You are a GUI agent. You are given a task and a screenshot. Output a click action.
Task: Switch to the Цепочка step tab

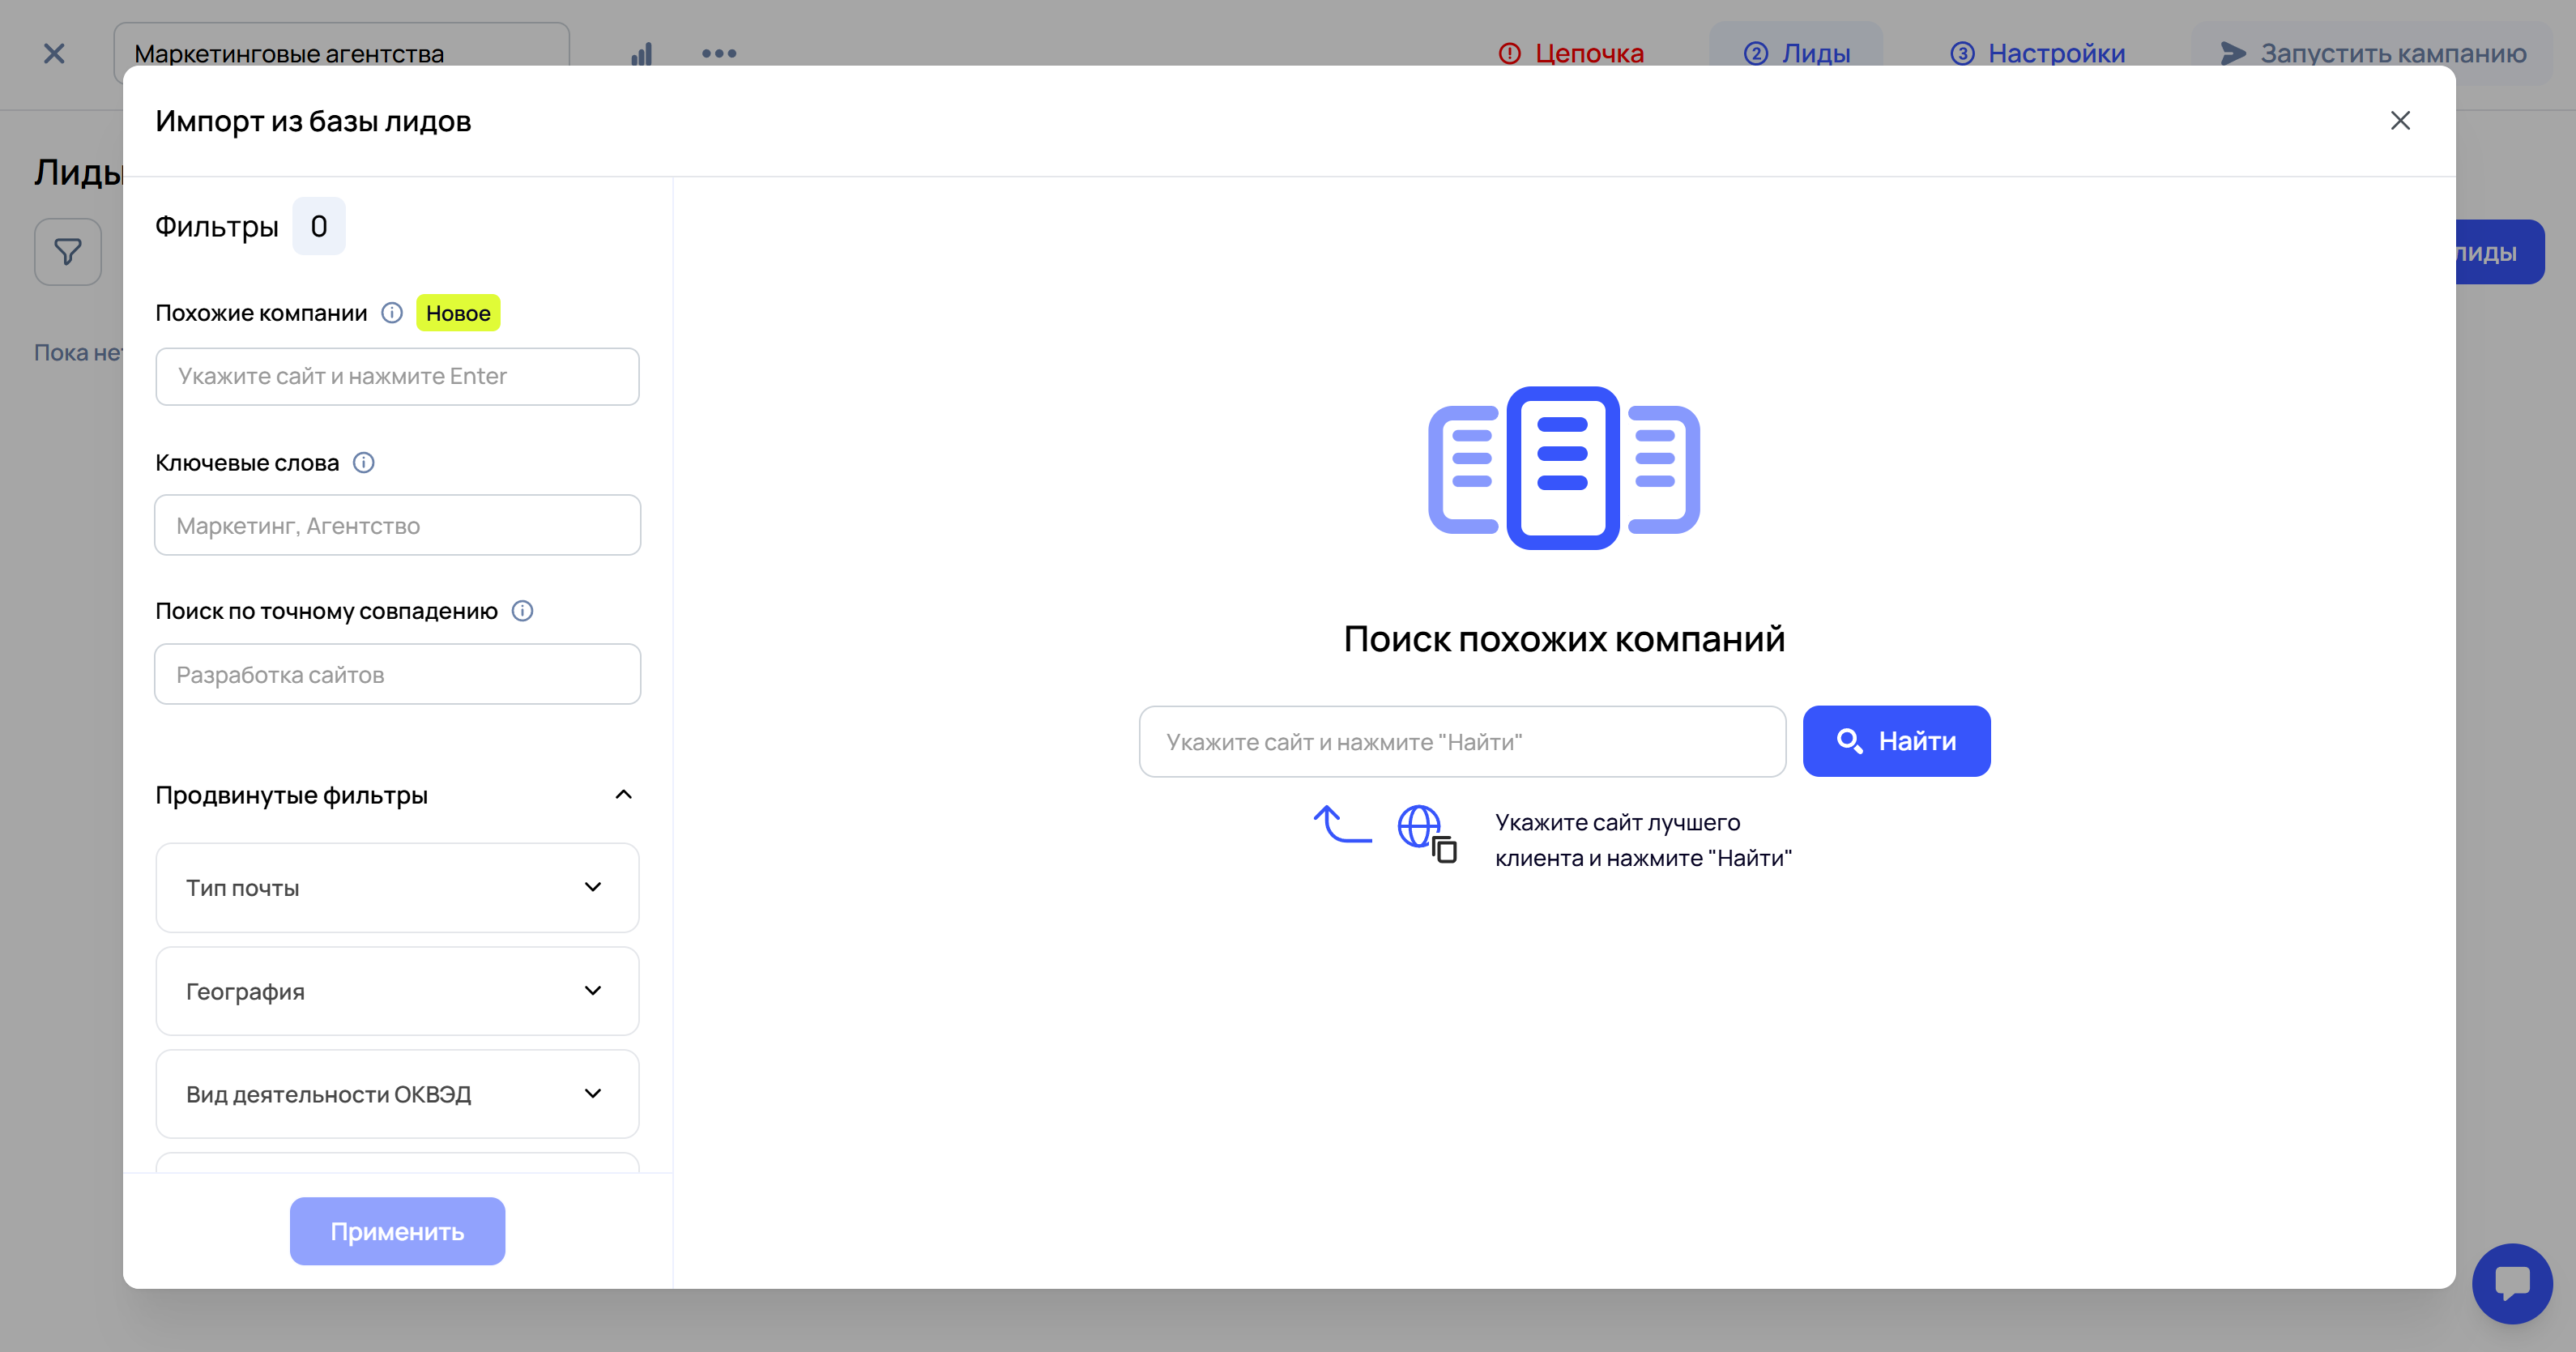(x=1571, y=54)
